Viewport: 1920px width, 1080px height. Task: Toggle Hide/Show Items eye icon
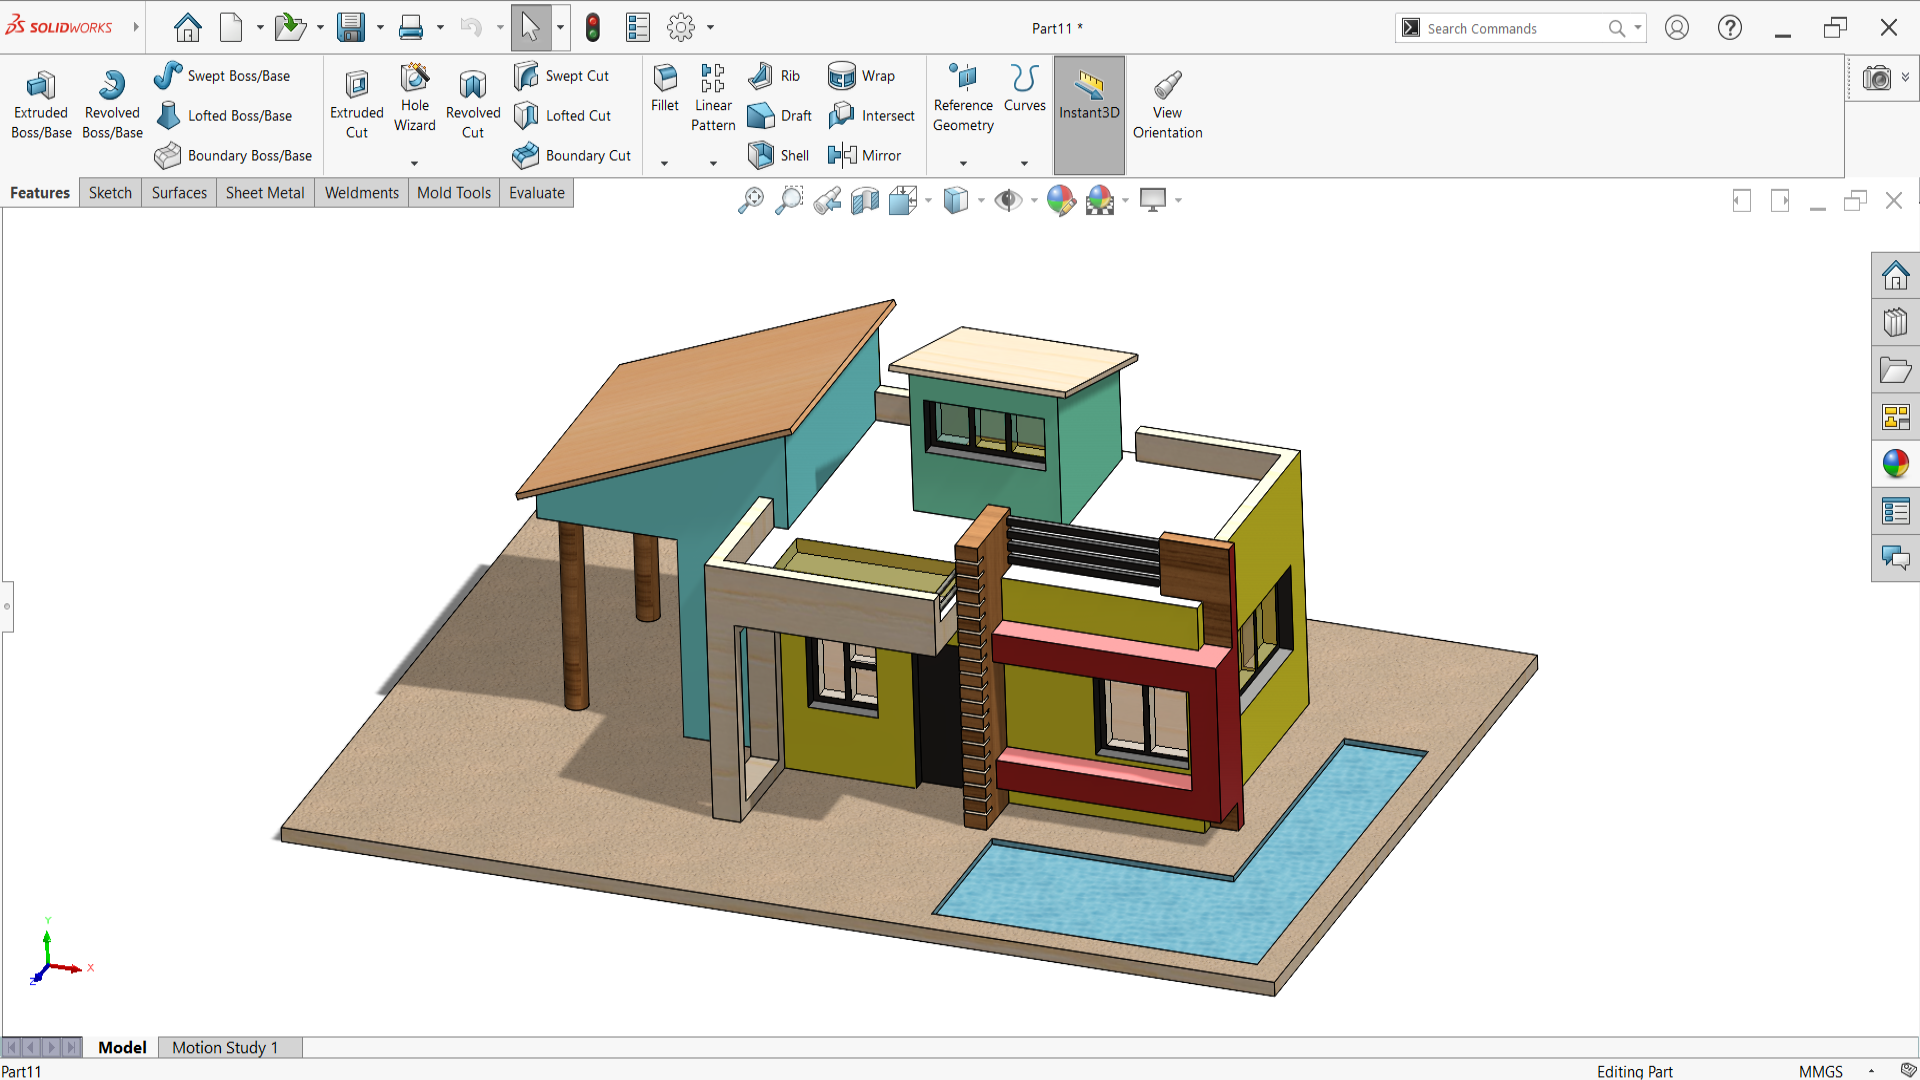click(x=1008, y=201)
